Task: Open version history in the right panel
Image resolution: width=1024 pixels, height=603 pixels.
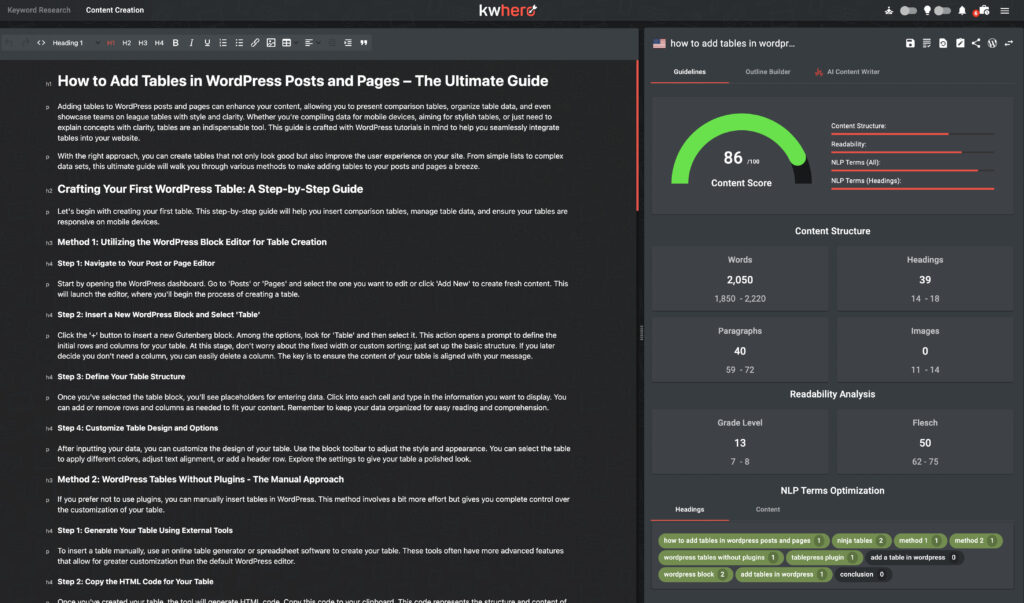Action: tap(943, 43)
